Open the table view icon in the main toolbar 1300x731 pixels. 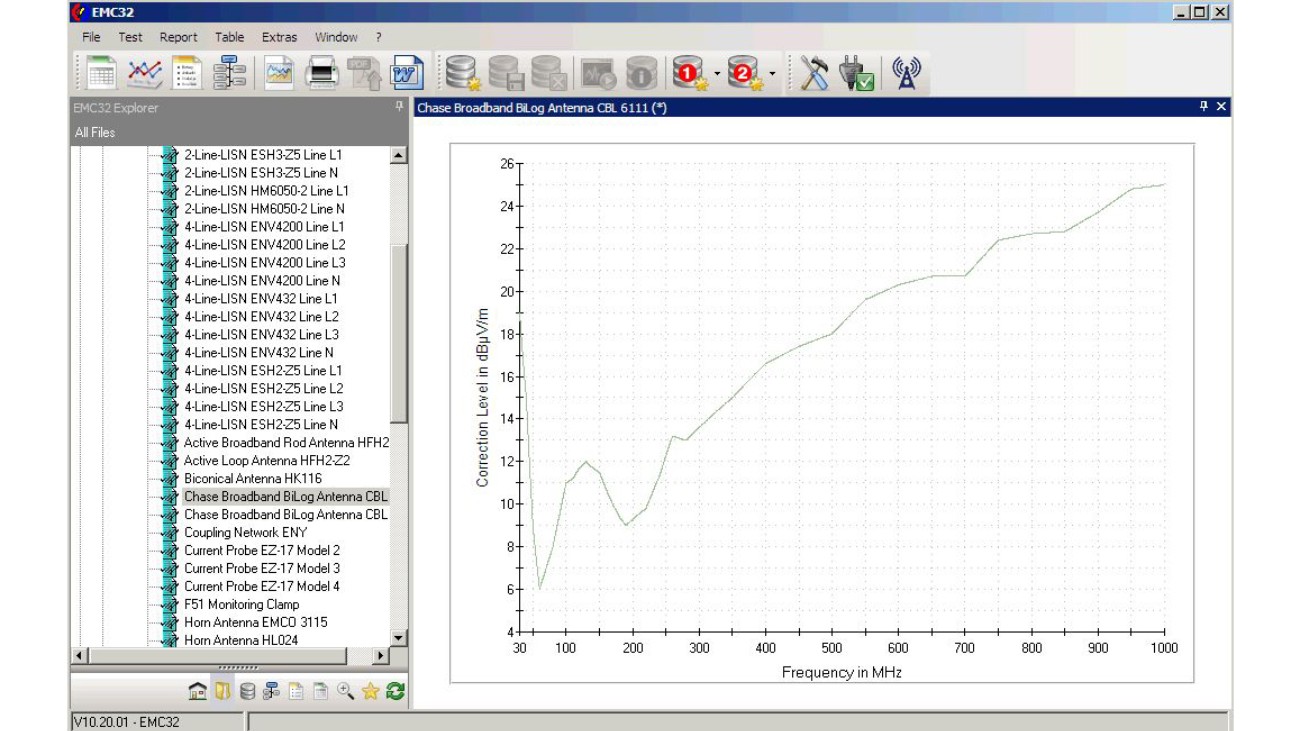point(101,73)
